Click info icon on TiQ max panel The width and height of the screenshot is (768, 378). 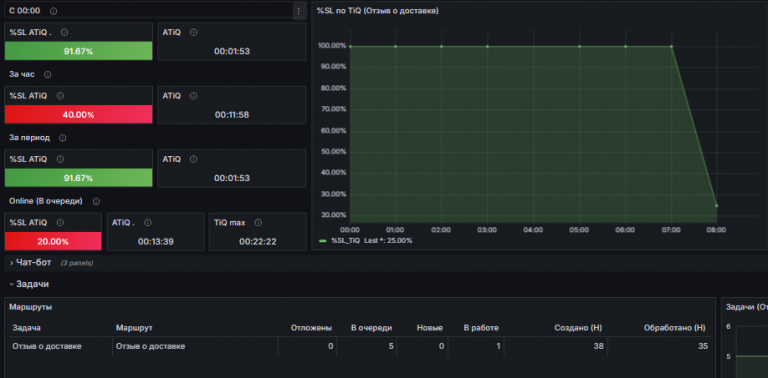[258, 222]
